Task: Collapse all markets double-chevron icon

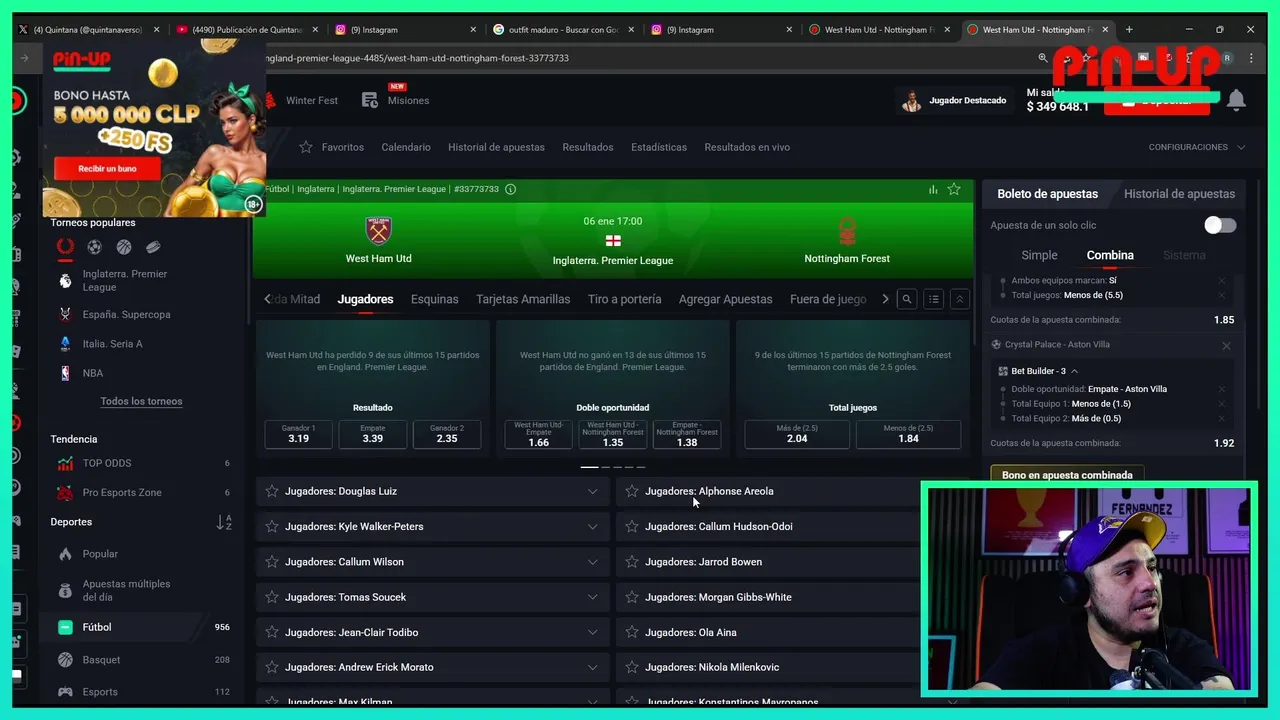Action: tap(959, 299)
